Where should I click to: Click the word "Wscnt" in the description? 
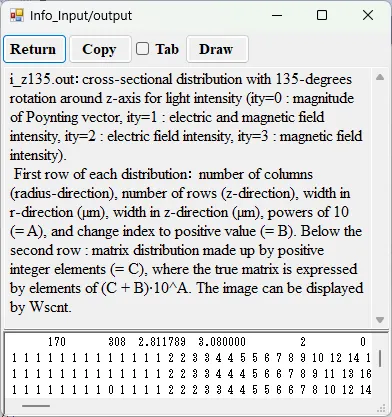coord(49,307)
